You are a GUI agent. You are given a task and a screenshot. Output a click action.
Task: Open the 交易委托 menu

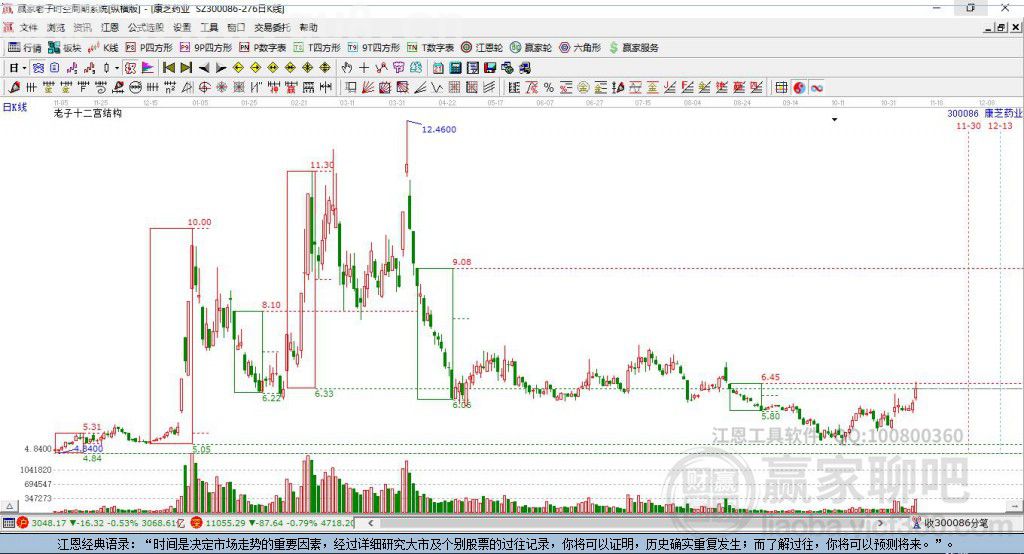click(x=272, y=27)
